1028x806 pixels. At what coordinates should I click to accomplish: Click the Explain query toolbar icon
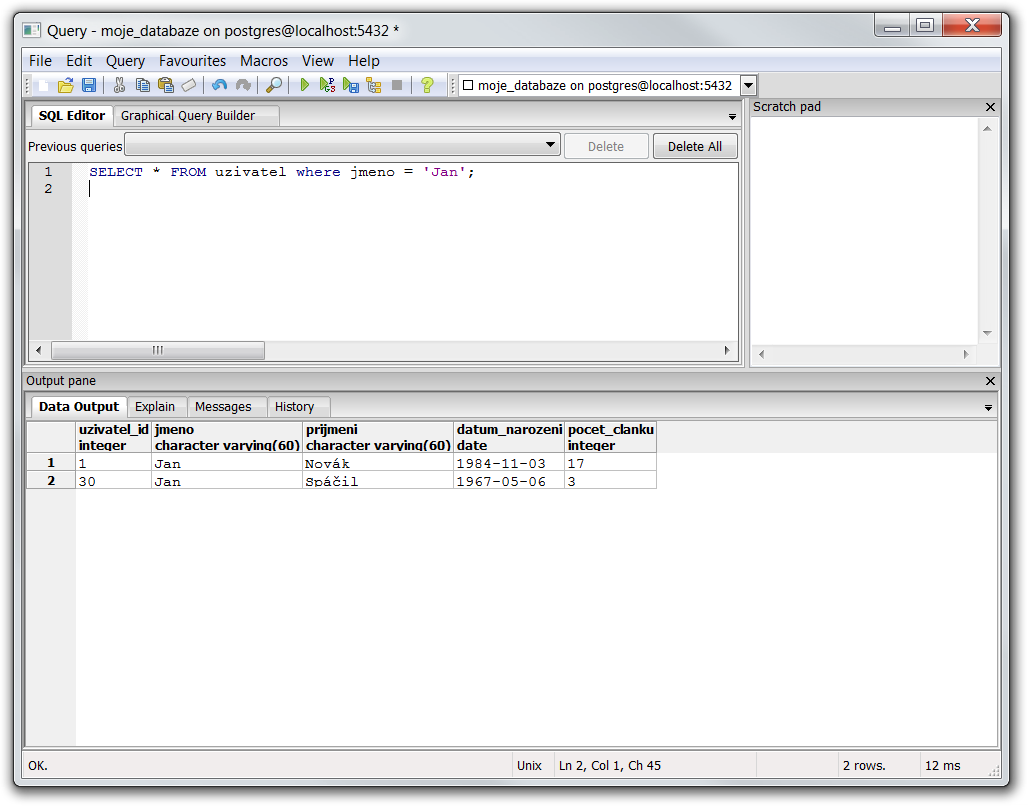(x=373, y=86)
